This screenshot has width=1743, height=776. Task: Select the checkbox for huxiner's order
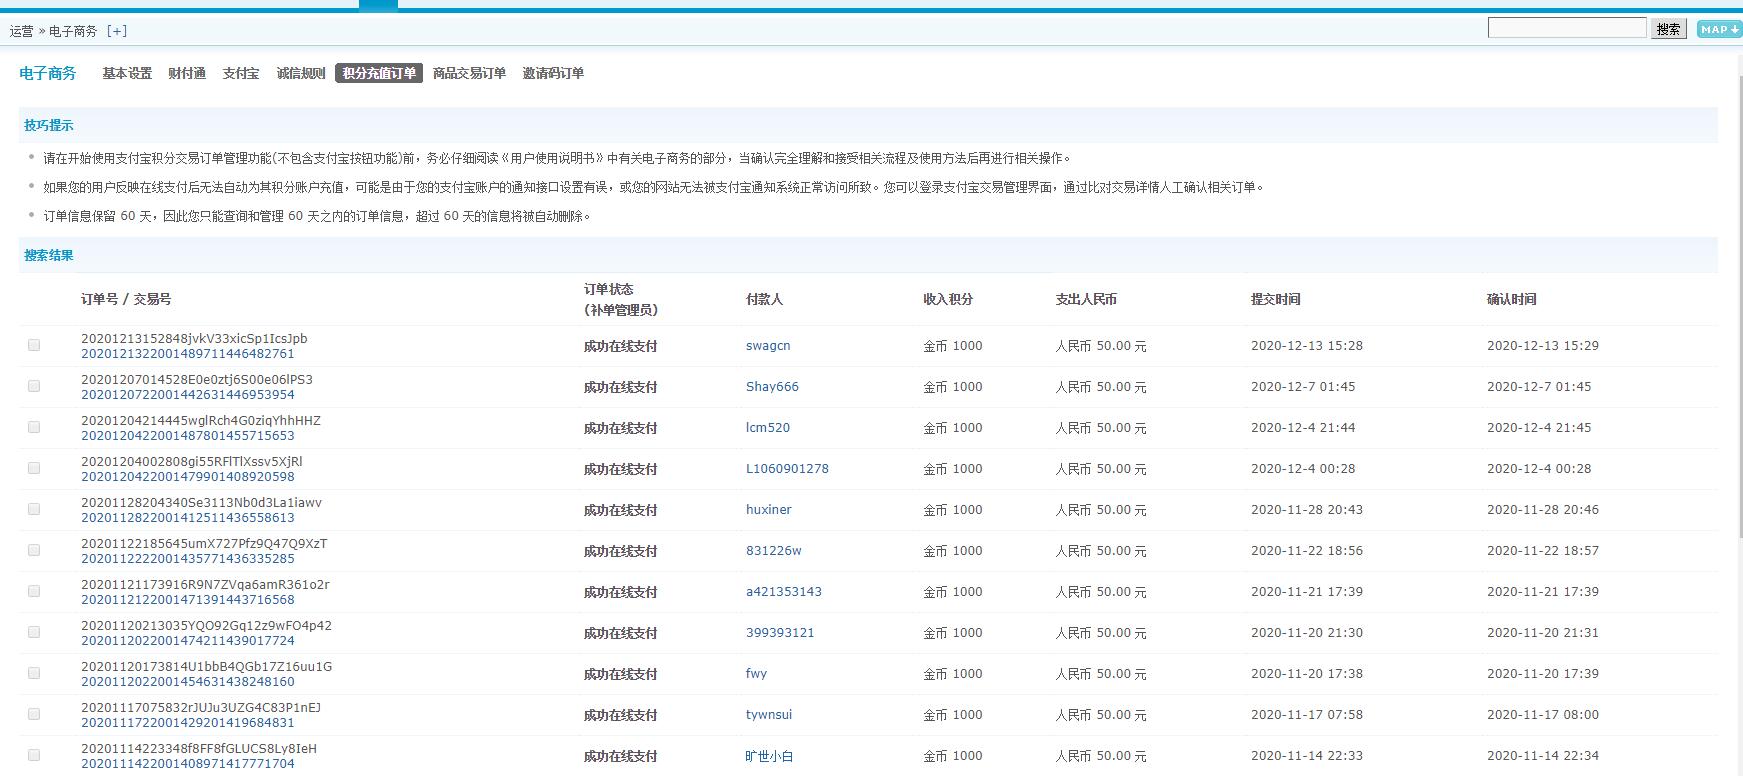[34, 509]
